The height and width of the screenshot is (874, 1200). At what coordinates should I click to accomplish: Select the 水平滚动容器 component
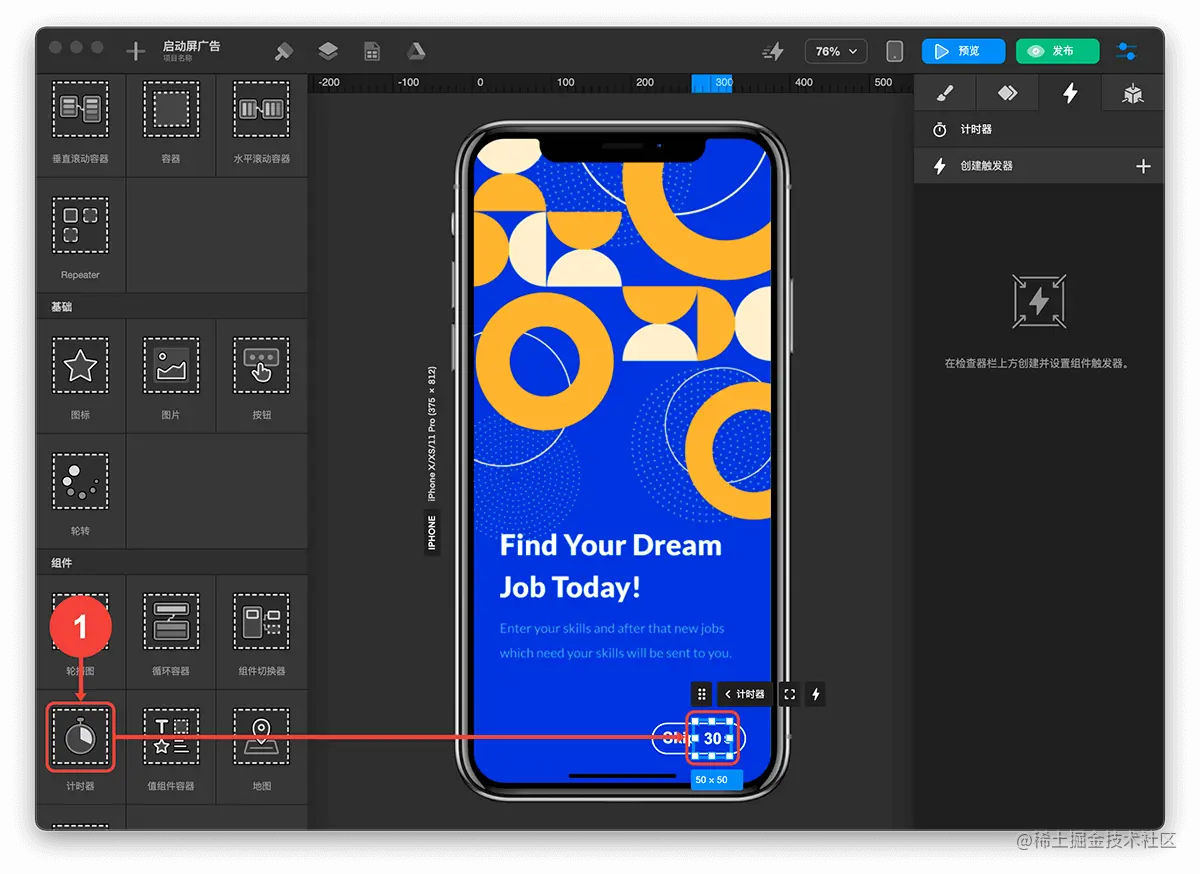tap(261, 121)
